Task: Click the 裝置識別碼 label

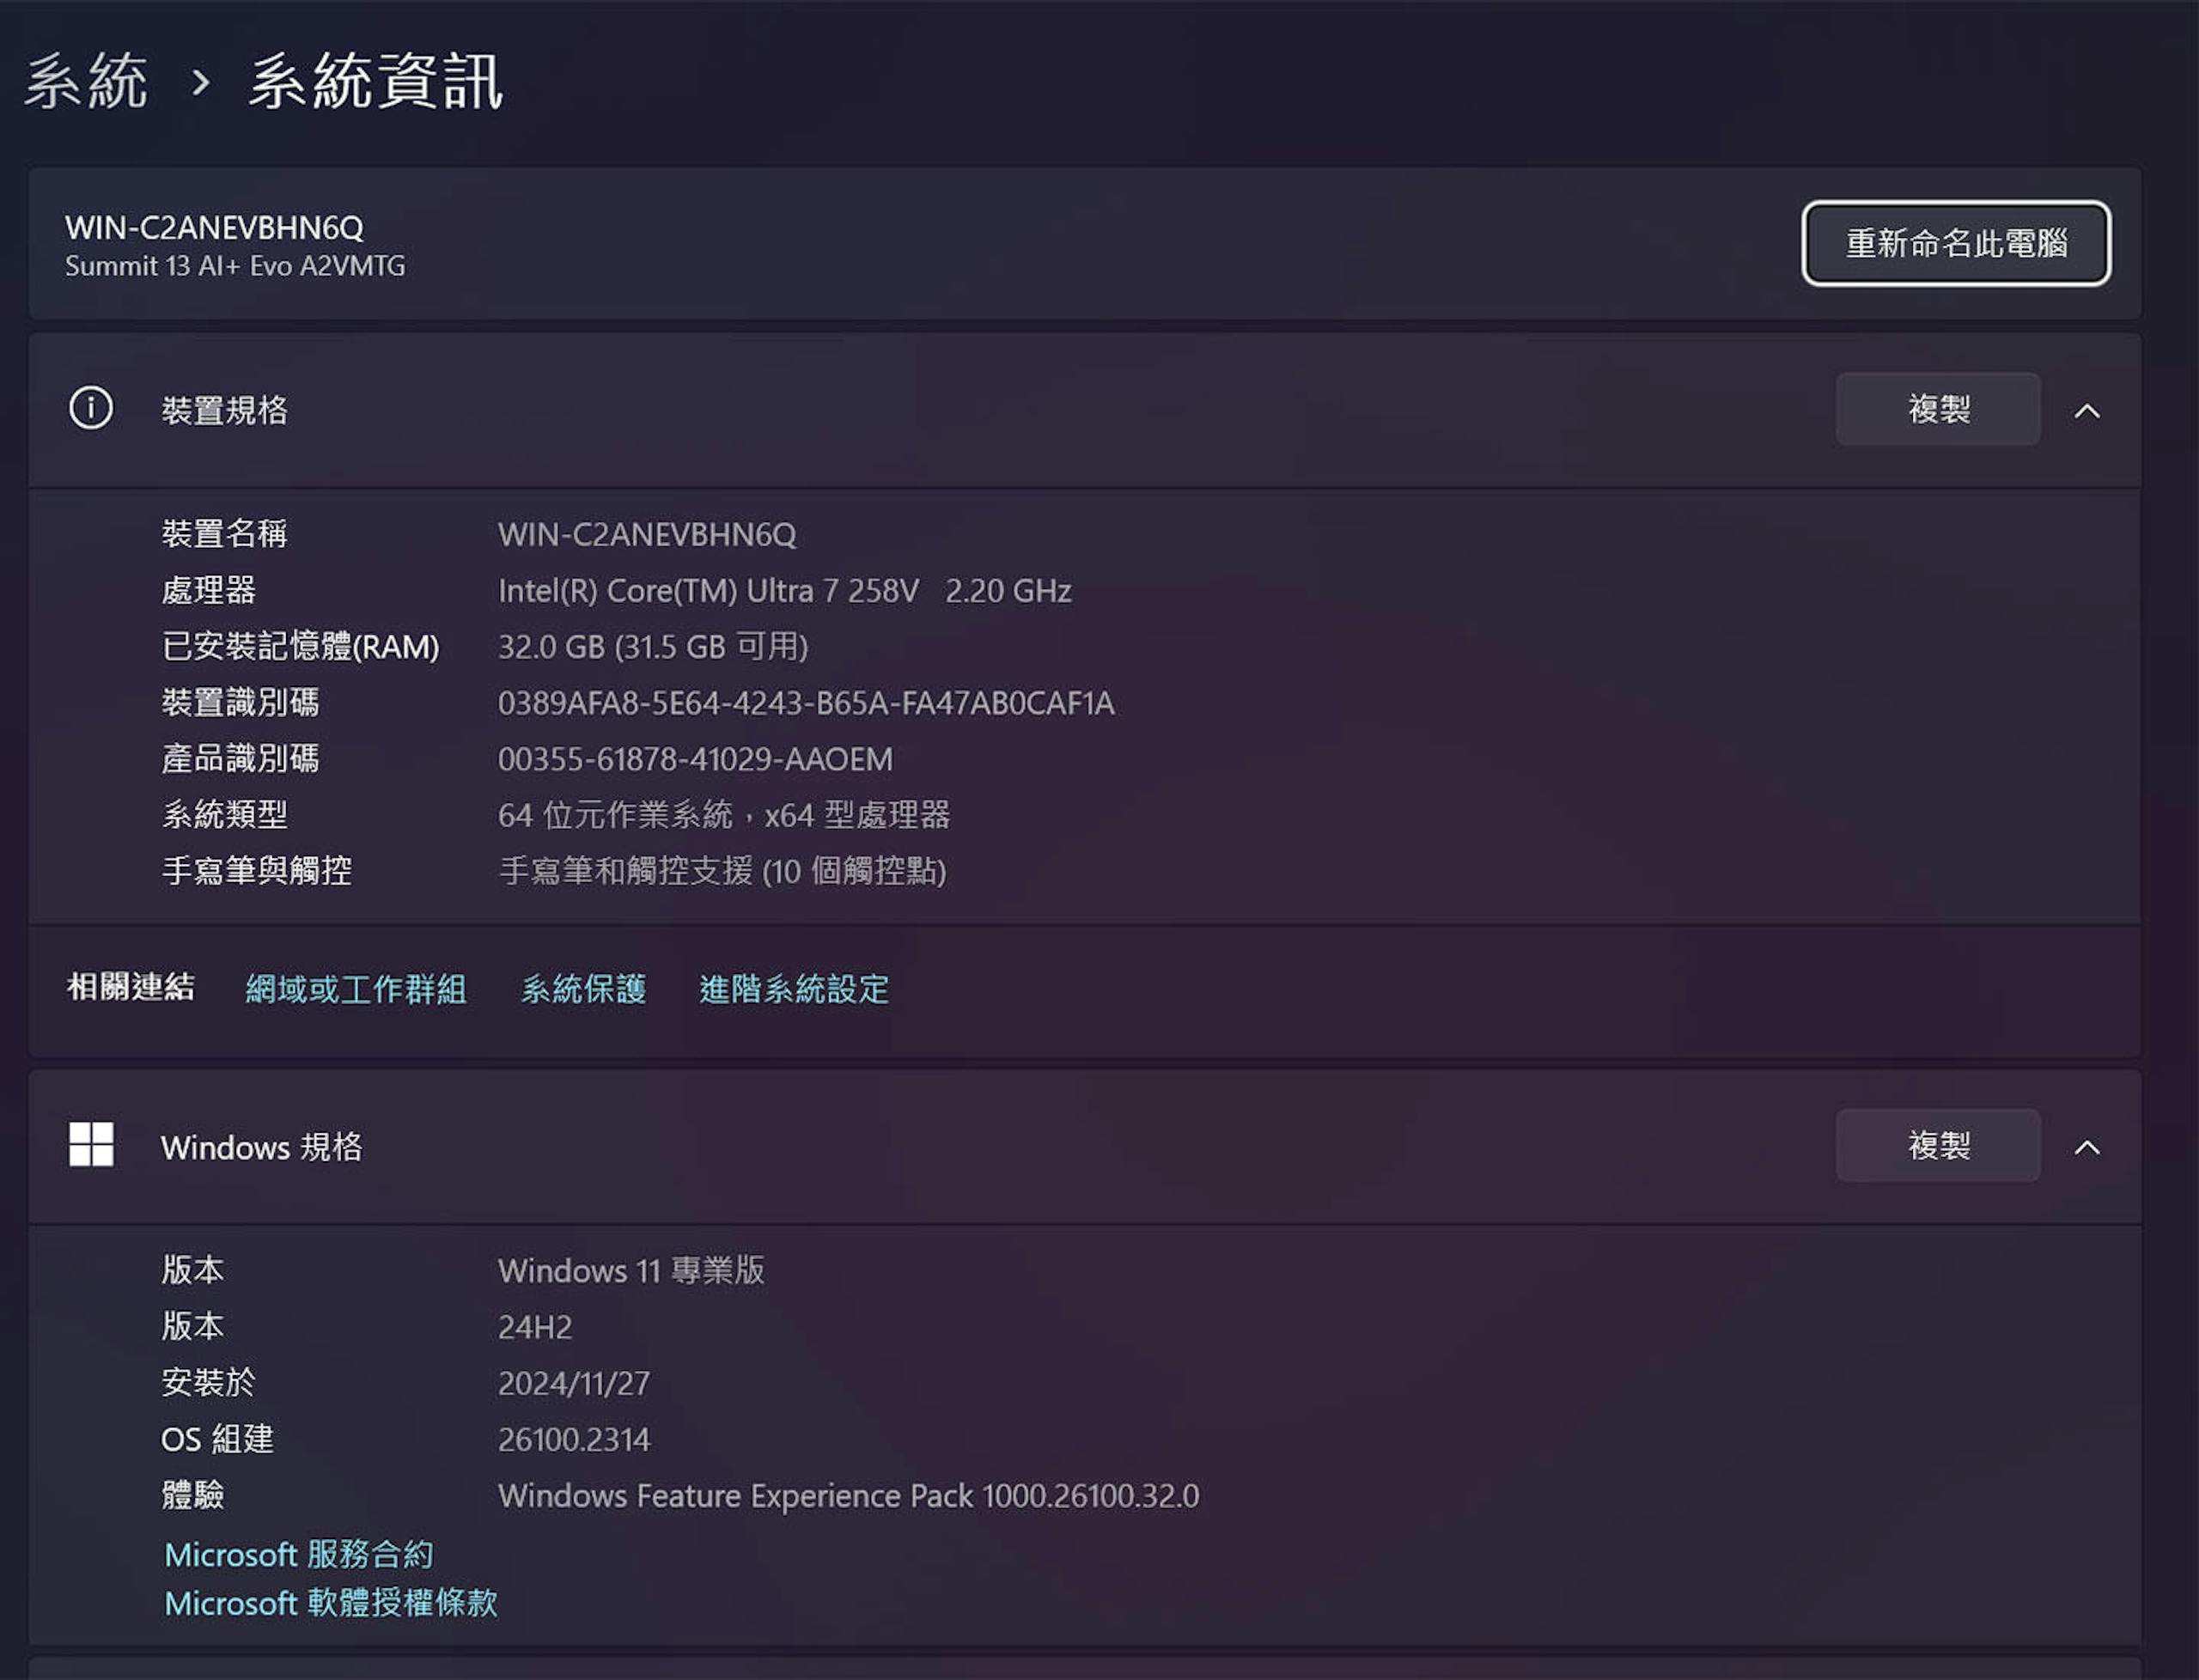Action: click(x=241, y=703)
